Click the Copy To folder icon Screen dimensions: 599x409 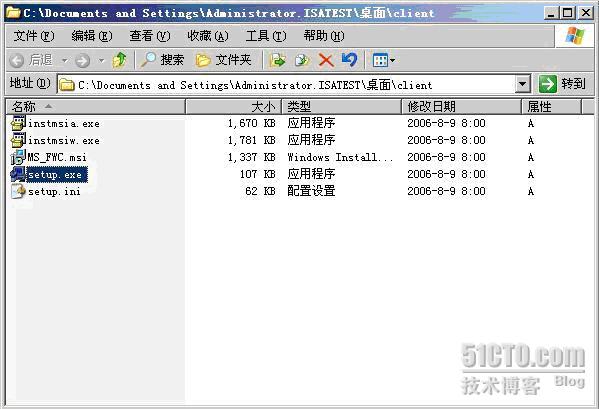(302, 60)
